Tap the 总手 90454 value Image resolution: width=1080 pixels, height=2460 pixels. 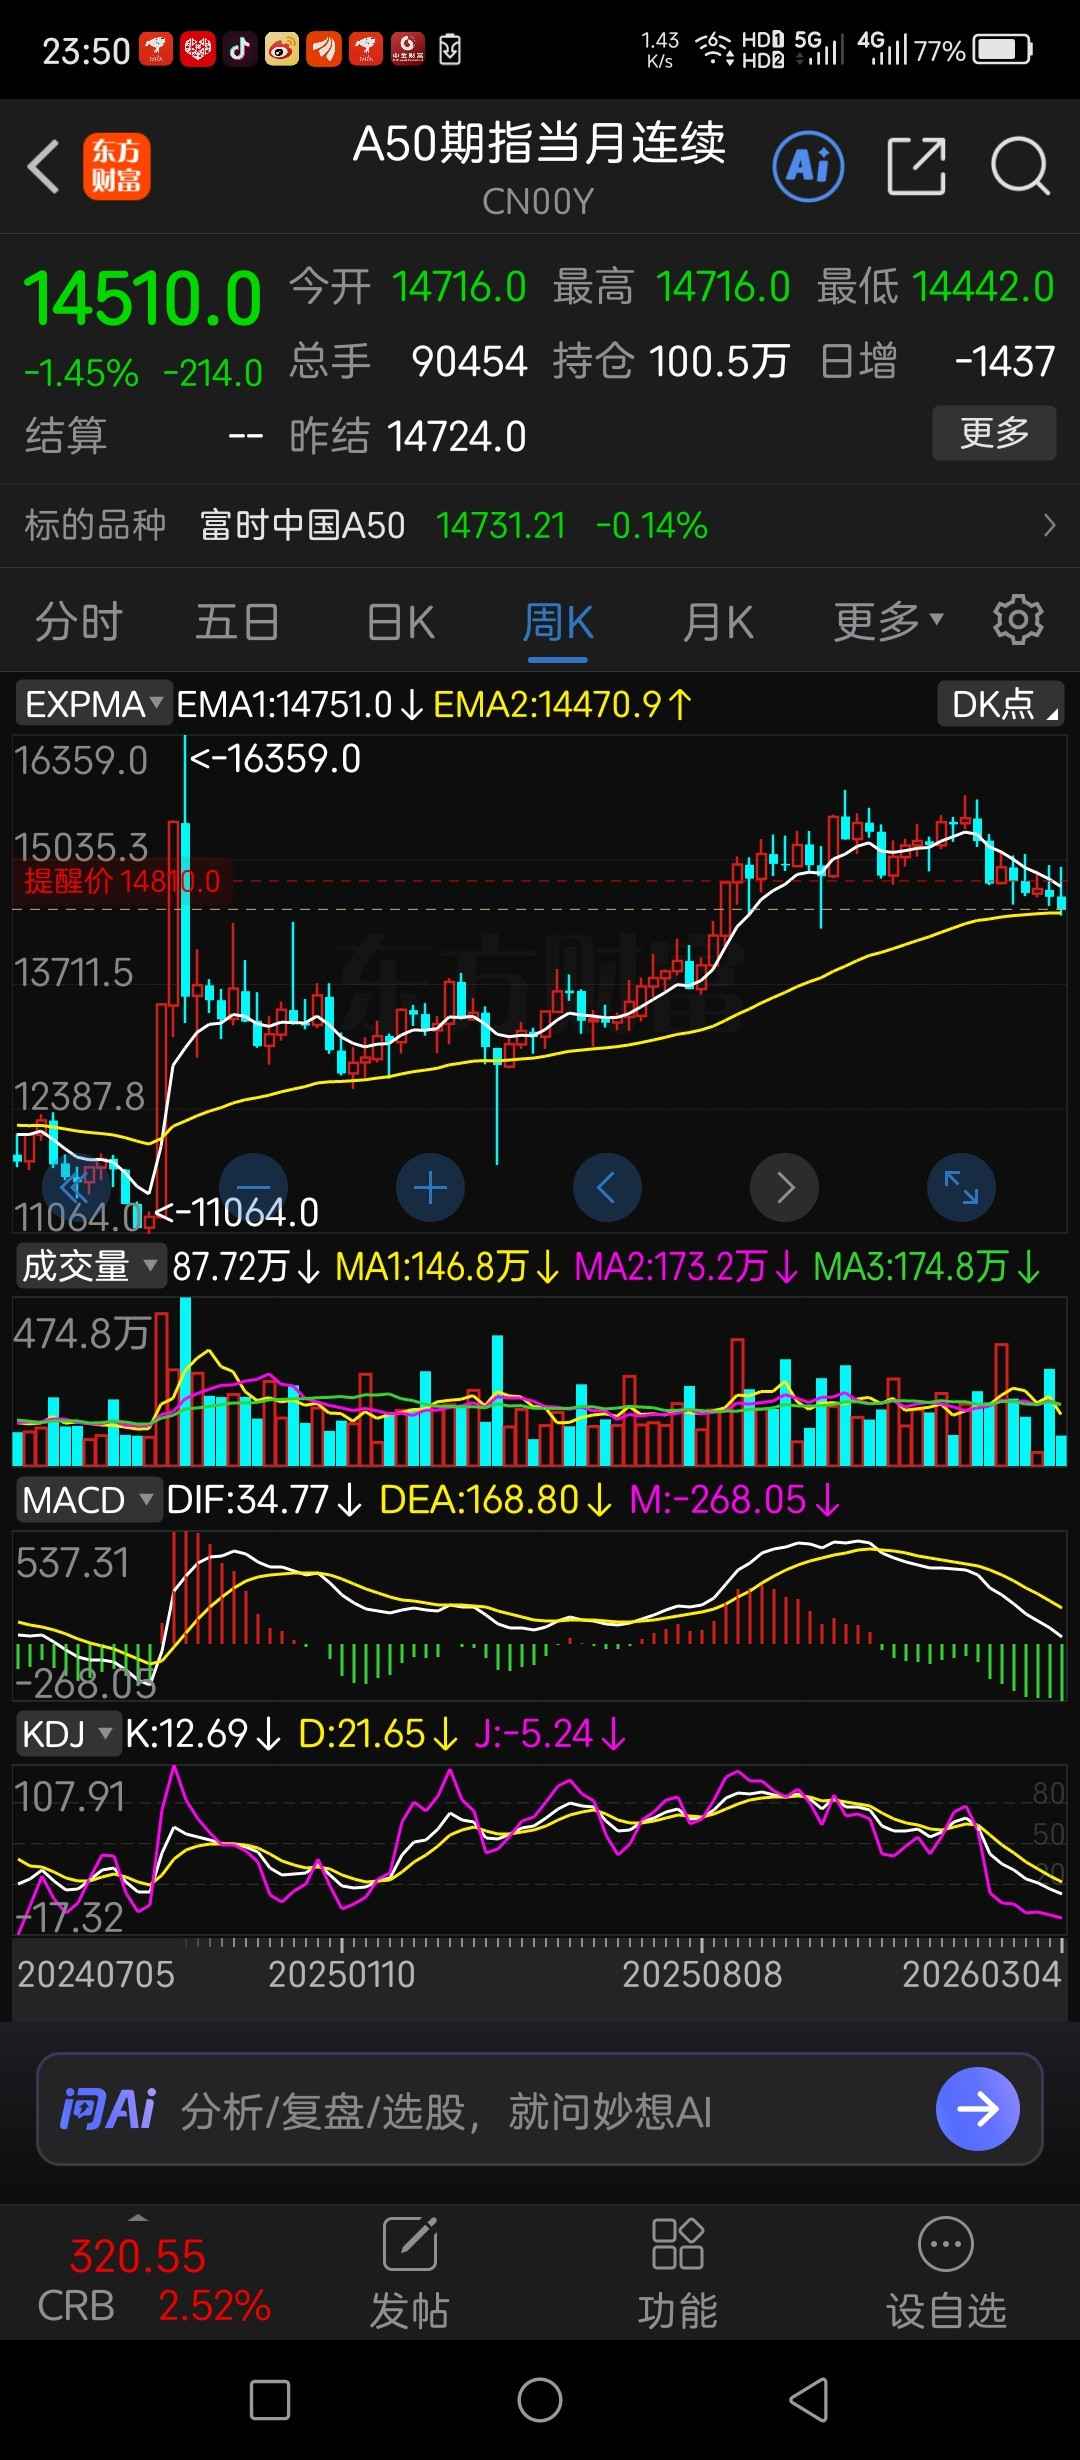tap(469, 362)
